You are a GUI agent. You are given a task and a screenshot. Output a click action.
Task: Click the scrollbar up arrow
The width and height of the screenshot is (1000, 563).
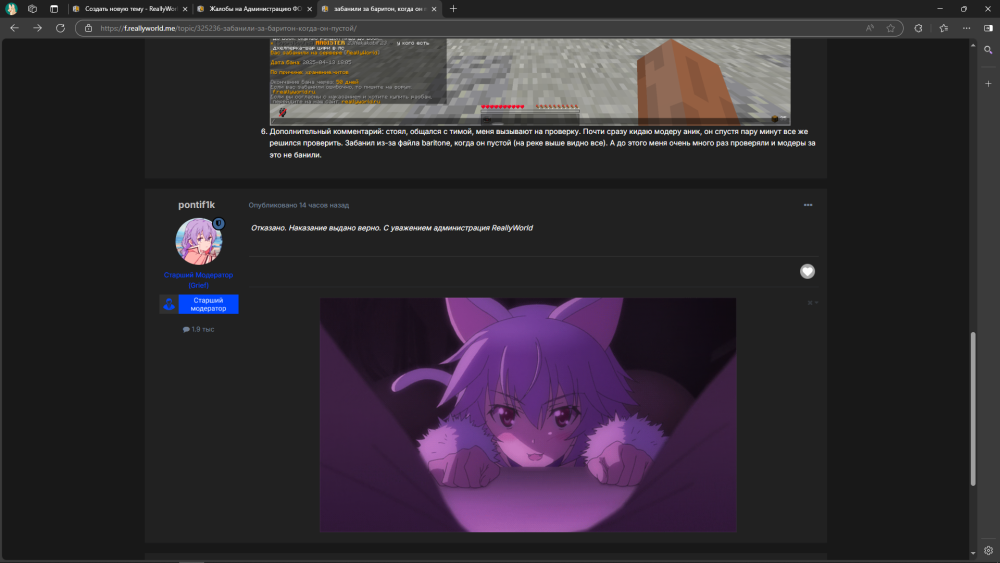pos(973,45)
